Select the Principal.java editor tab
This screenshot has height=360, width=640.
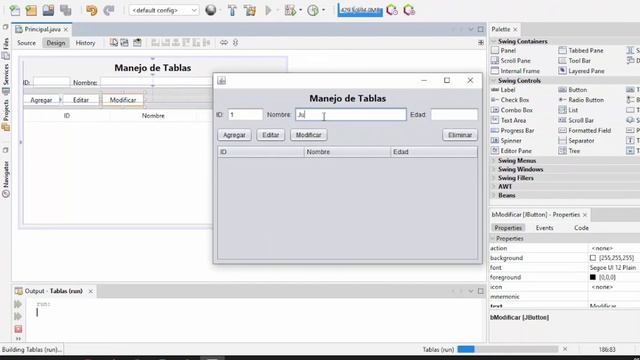pyautogui.click(x=42, y=29)
